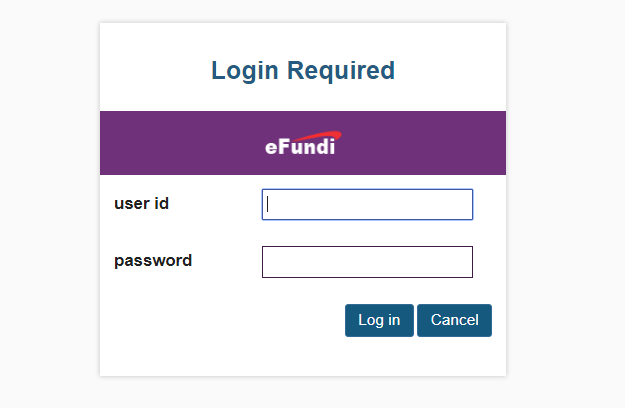Activate the empty password text box

367,262
